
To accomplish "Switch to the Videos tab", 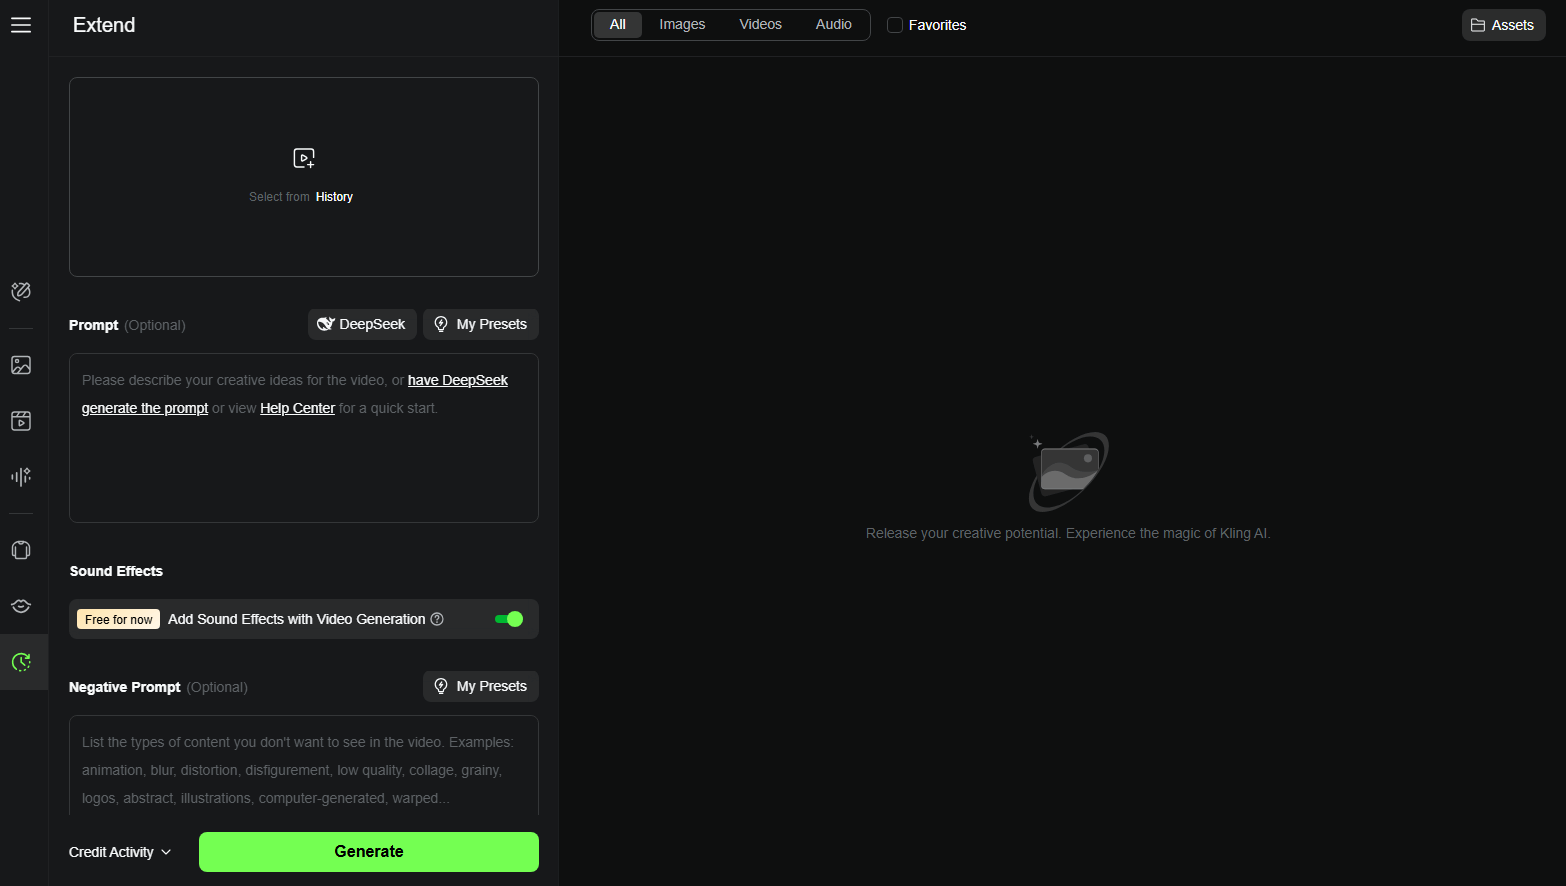I will point(760,25).
